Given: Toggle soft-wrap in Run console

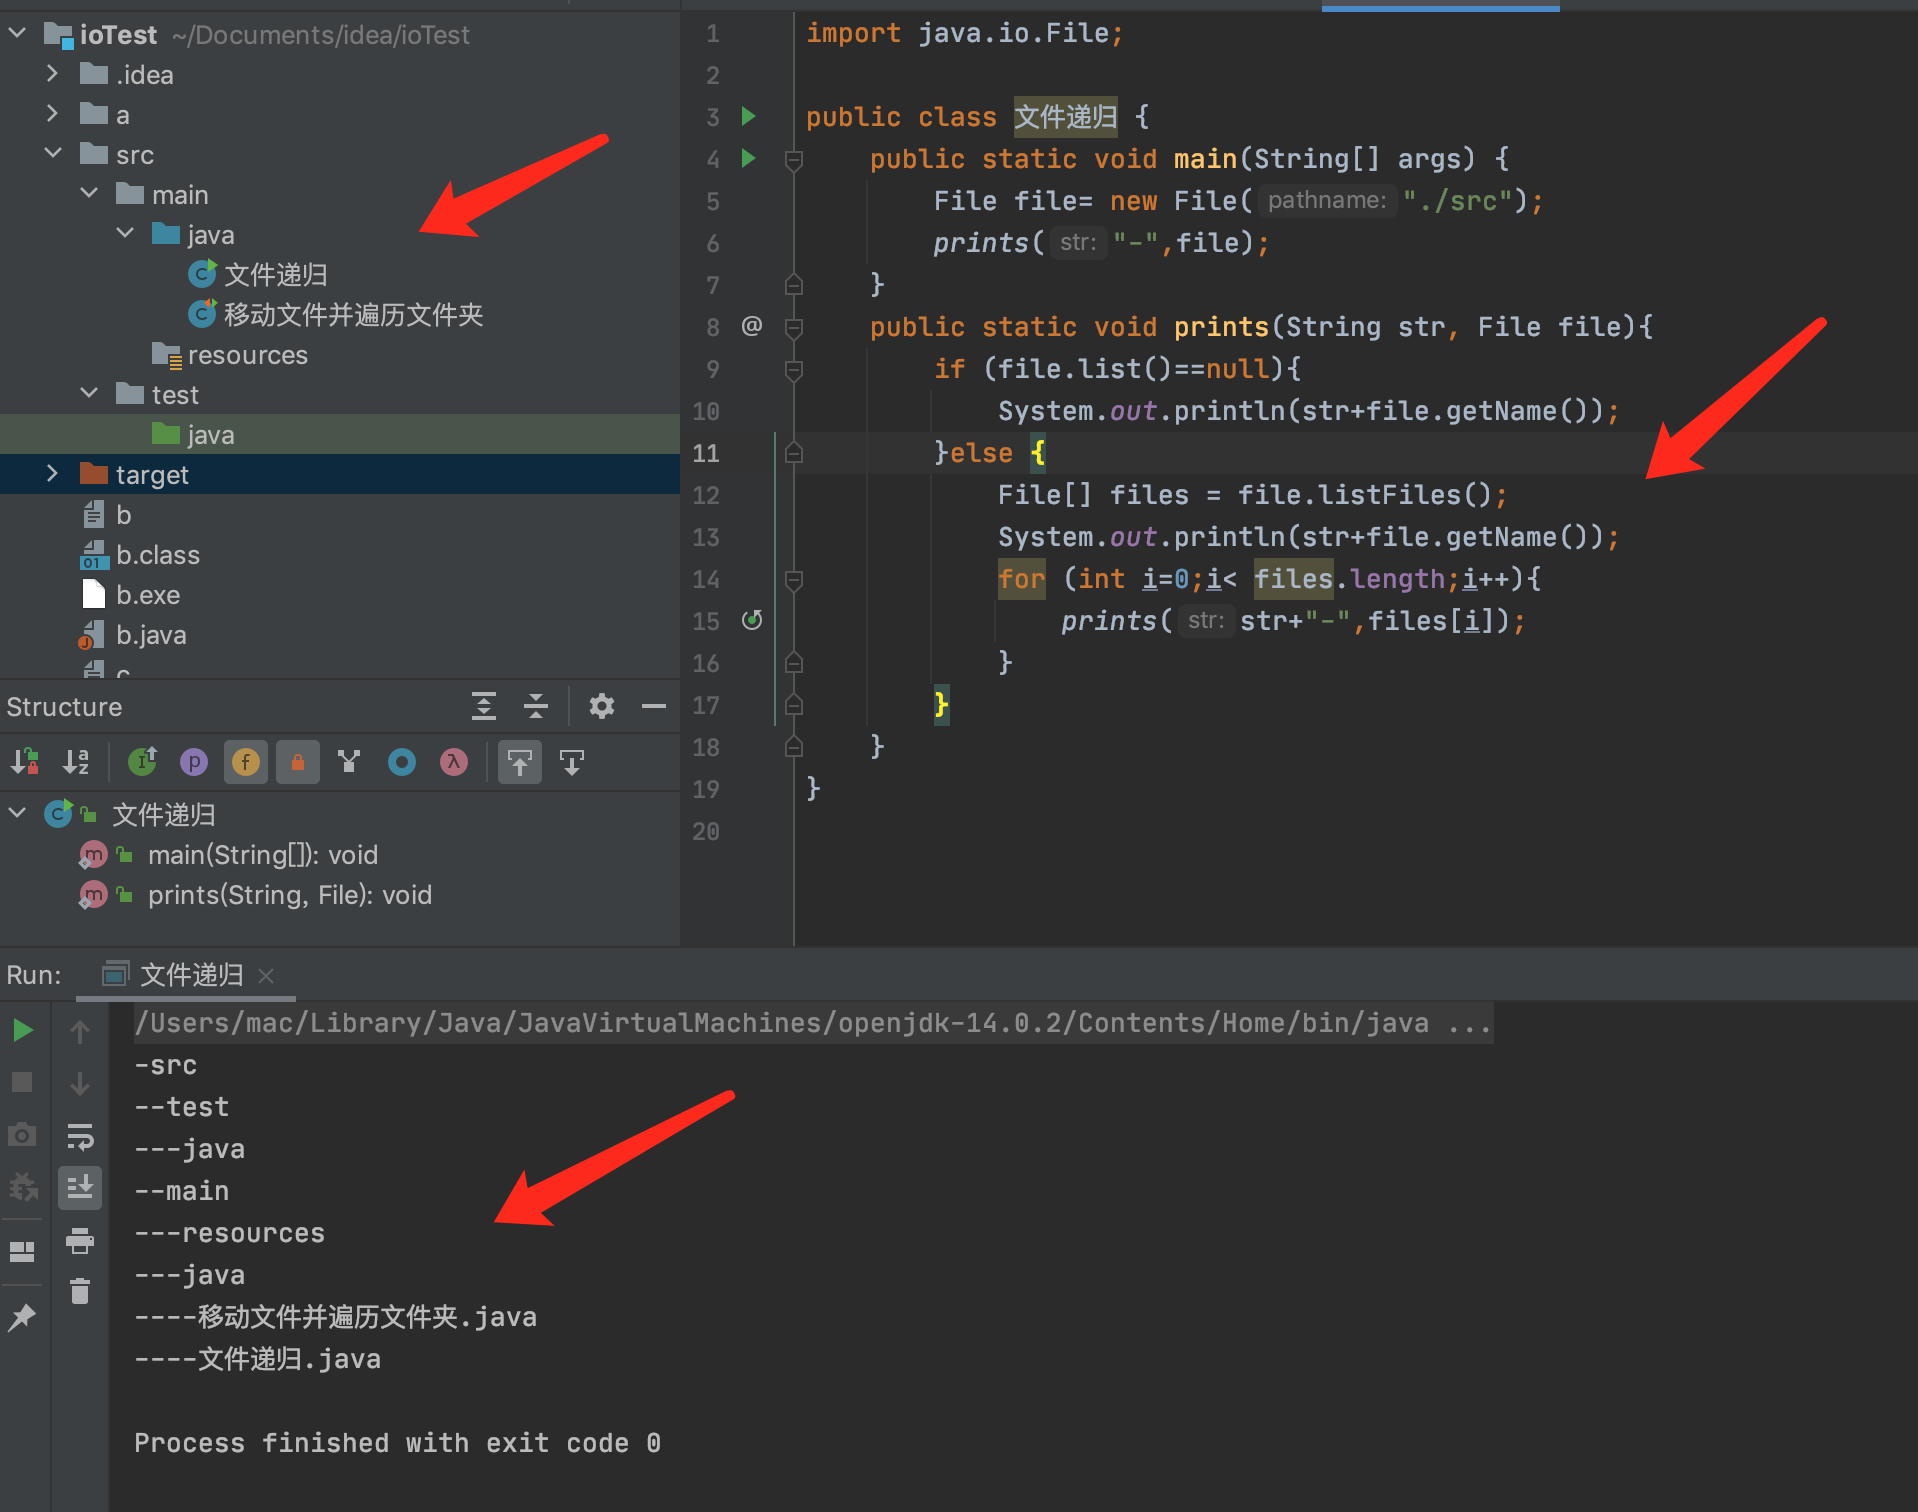Looking at the screenshot, I should (x=80, y=1136).
